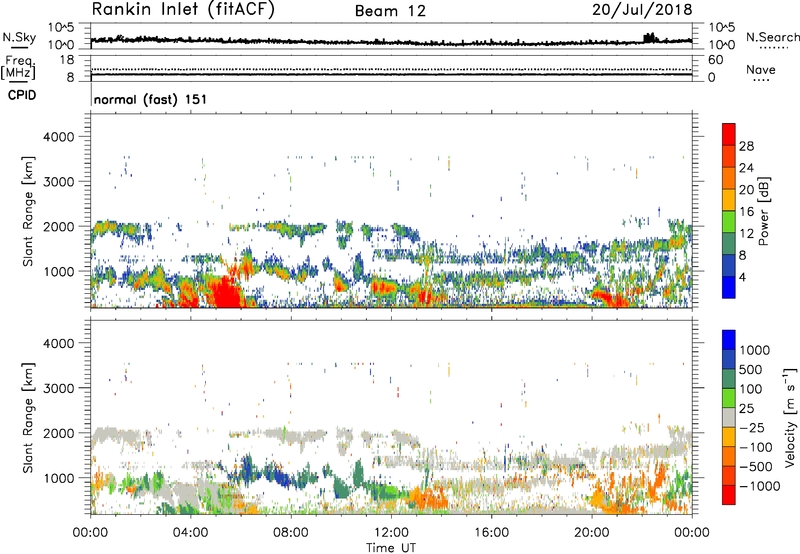Click the "normal (fast) 151" mode text
This screenshot has height=554, width=800.
[151, 99]
